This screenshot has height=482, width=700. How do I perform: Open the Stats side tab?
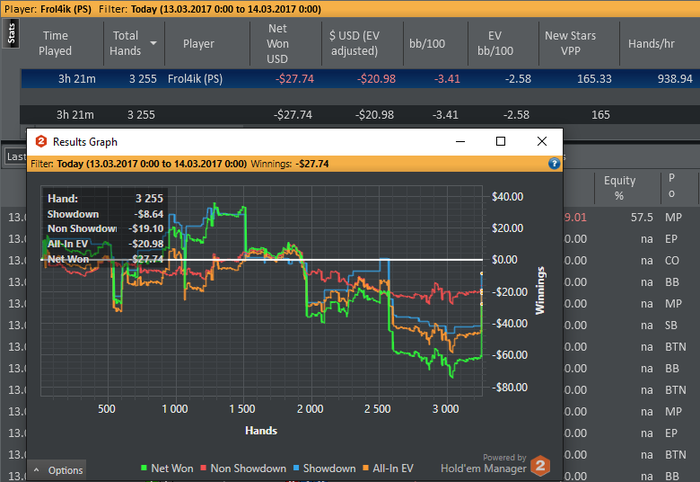(x=11, y=33)
